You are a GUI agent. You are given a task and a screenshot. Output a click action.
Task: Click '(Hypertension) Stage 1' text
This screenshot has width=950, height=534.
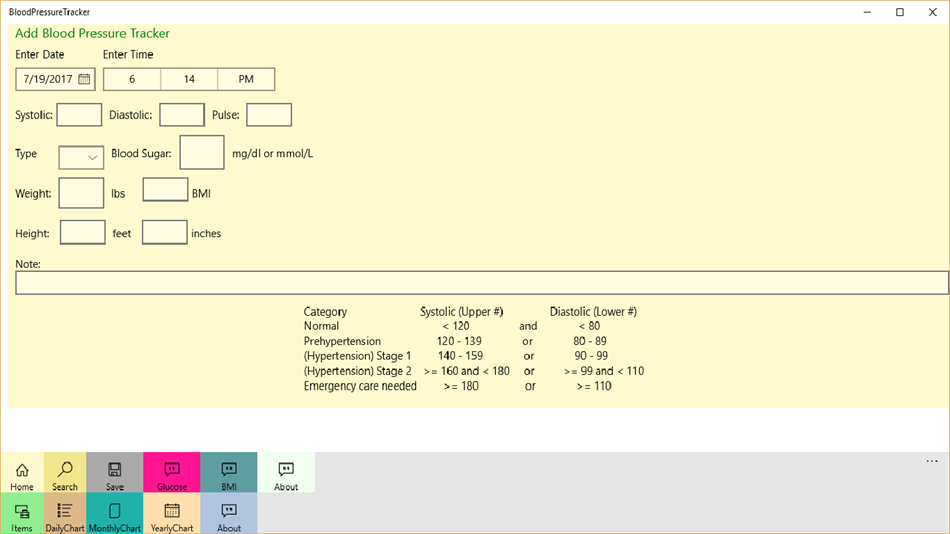coord(357,356)
